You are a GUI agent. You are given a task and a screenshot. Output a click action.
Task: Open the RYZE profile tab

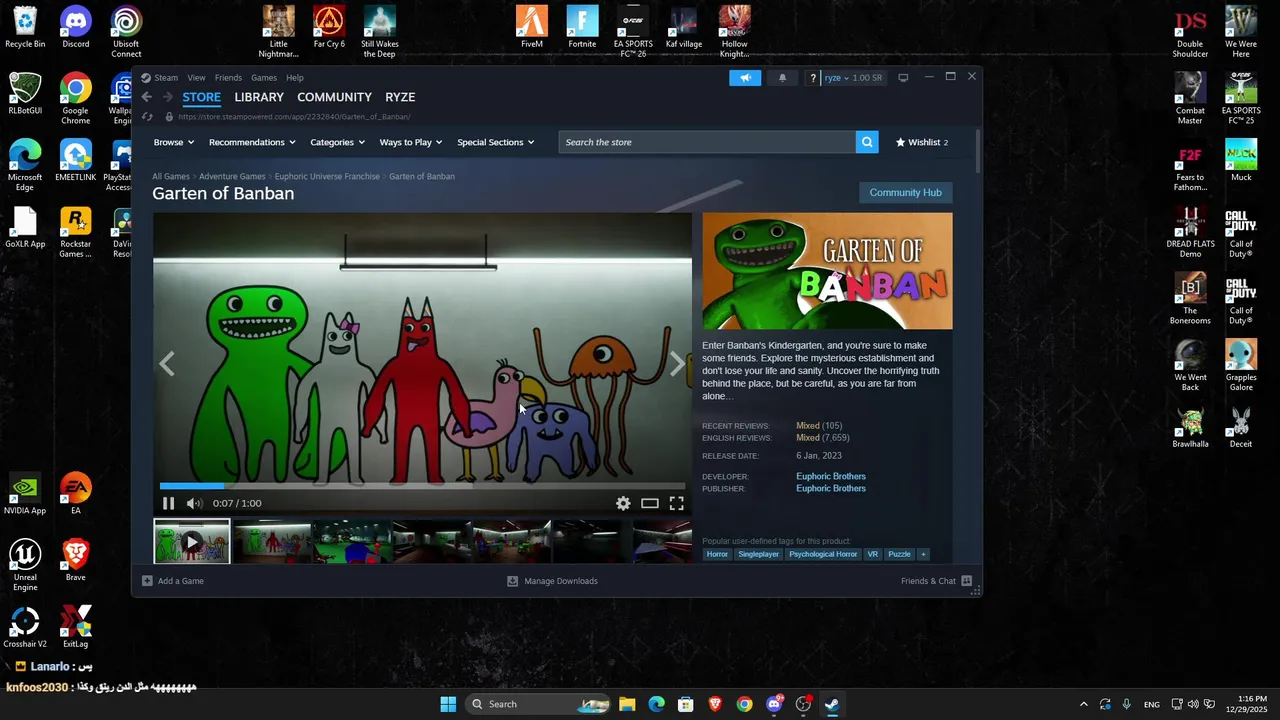pos(400,97)
